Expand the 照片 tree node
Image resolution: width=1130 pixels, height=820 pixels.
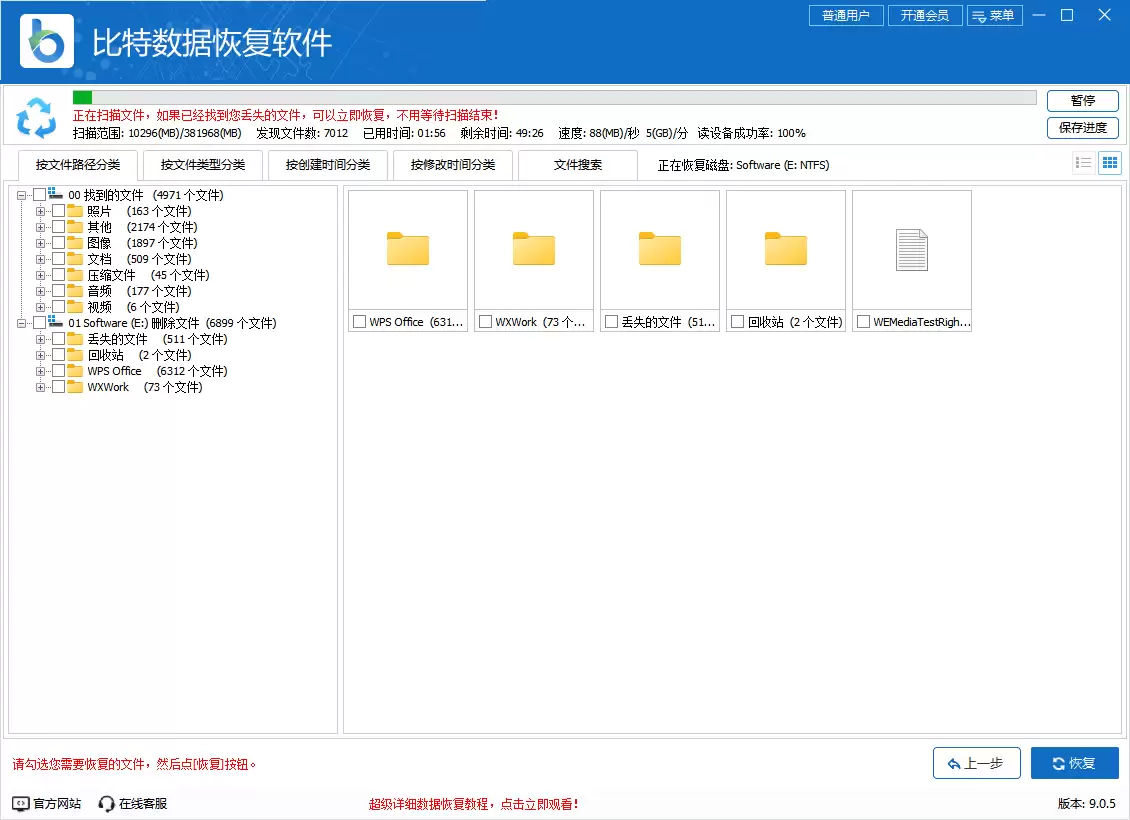click(x=38, y=210)
